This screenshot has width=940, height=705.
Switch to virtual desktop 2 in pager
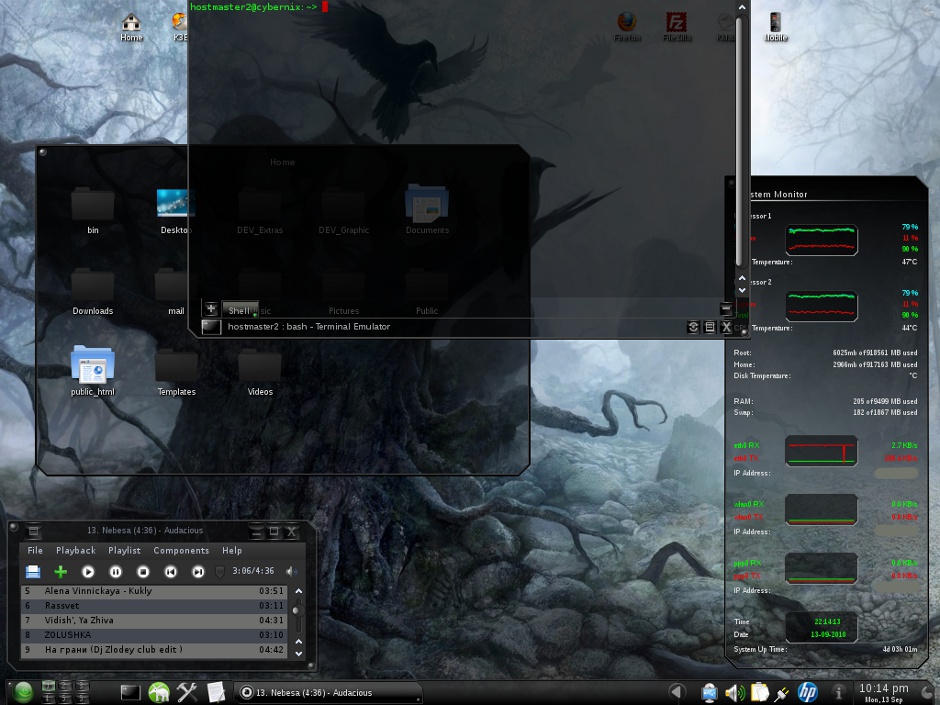click(65, 686)
